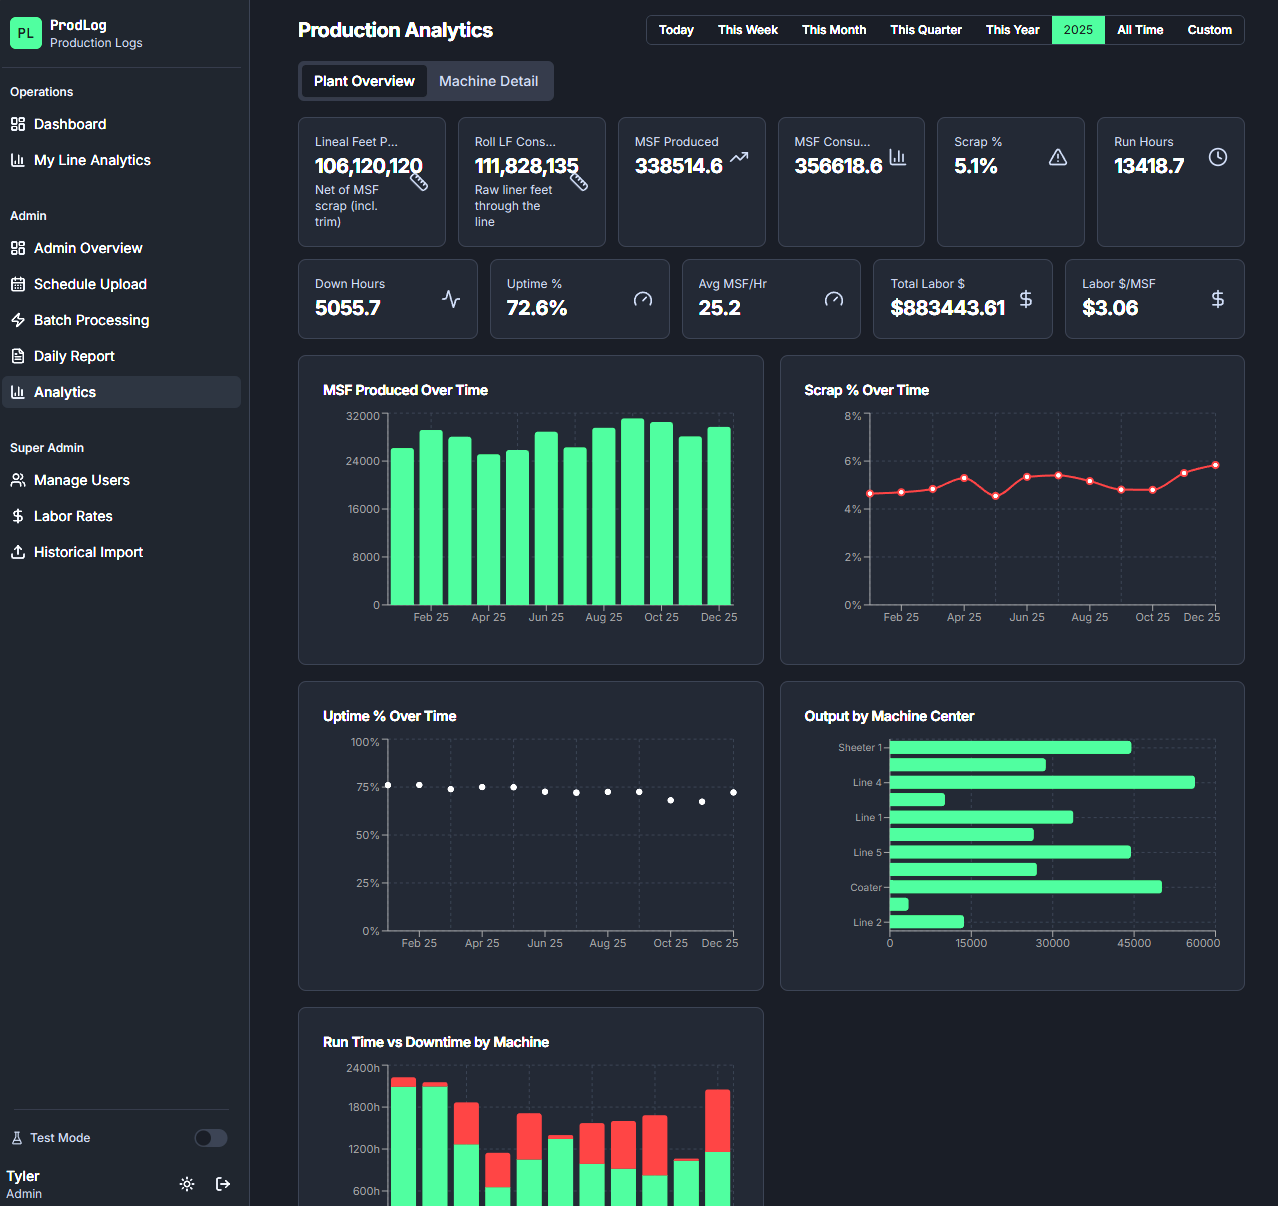Click the dollar icon on Labor $/MSF card

(x=1218, y=299)
